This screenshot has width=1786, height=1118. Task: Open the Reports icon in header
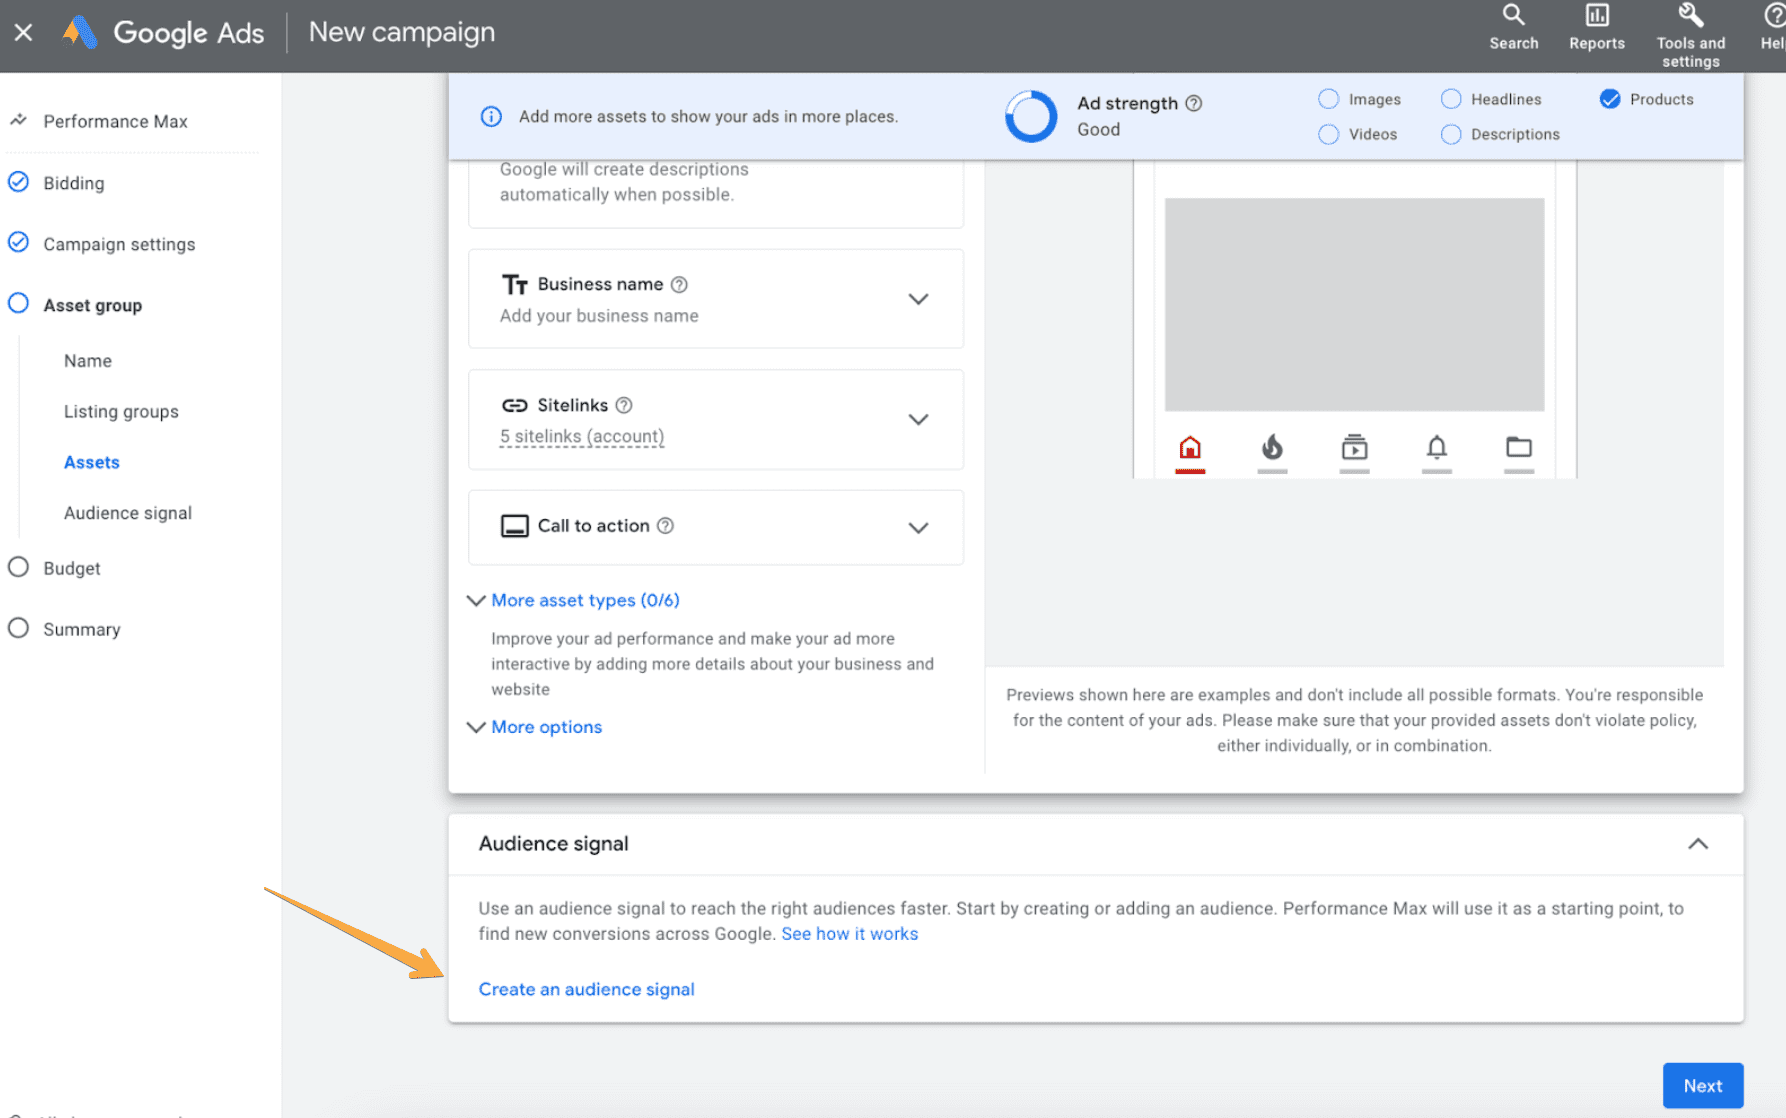[1596, 26]
